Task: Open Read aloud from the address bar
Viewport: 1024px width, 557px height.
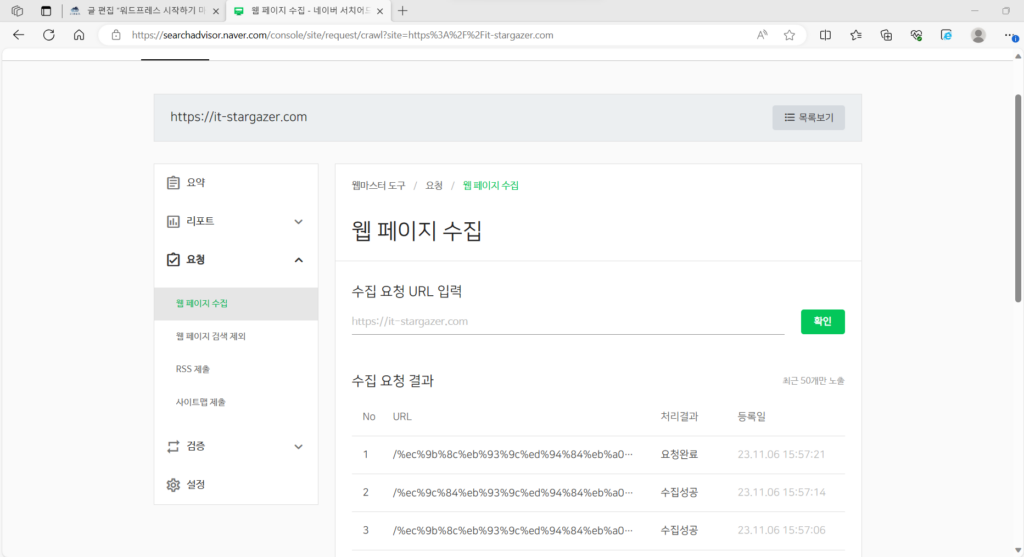Action: [762, 35]
